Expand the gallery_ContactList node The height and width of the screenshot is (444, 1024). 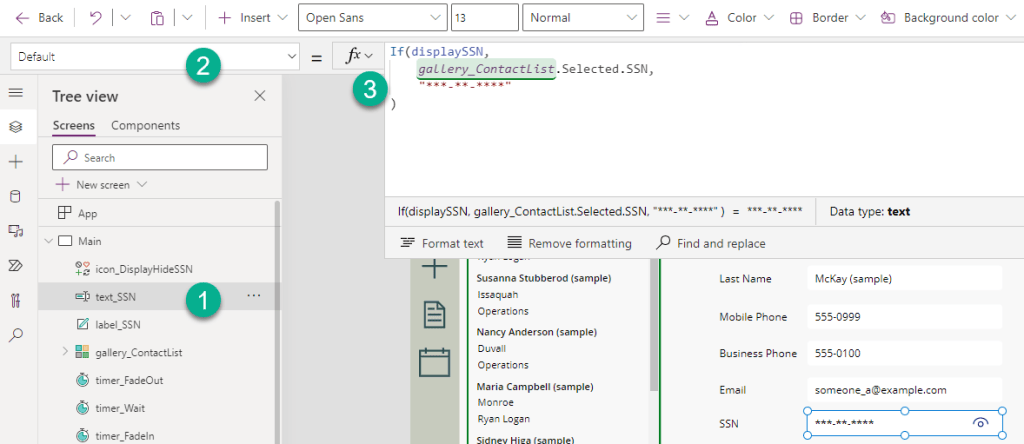[x=65, y=352]
